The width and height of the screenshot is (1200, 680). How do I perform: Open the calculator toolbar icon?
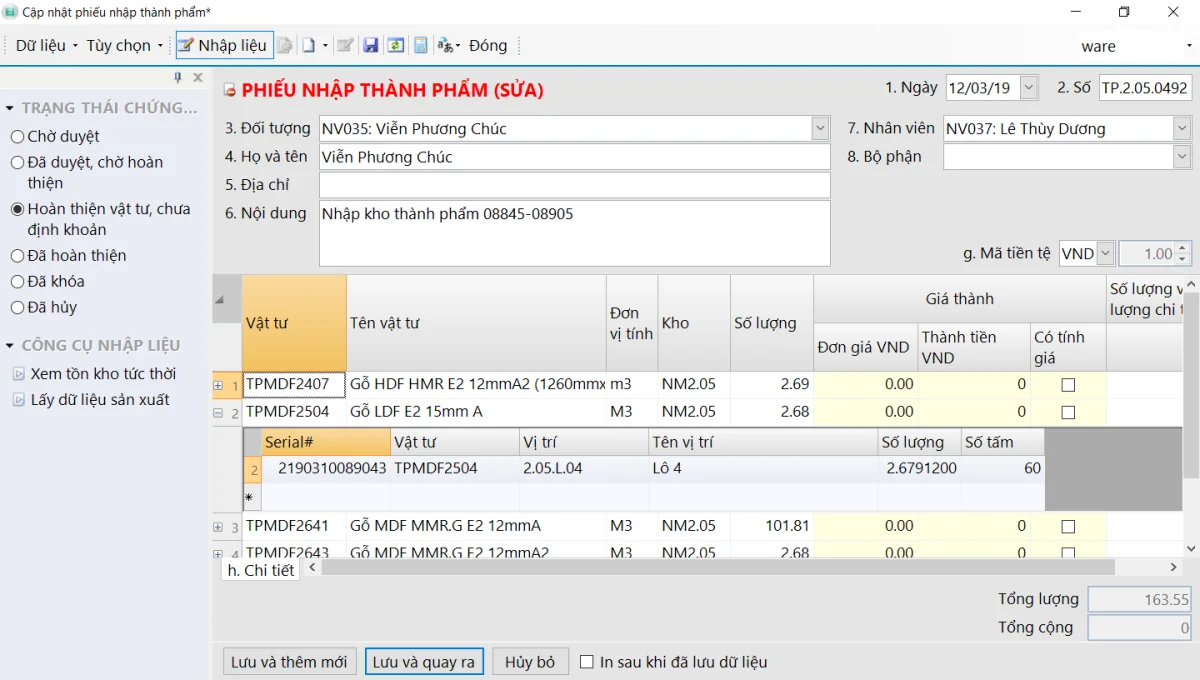click(x=421, y=46)
